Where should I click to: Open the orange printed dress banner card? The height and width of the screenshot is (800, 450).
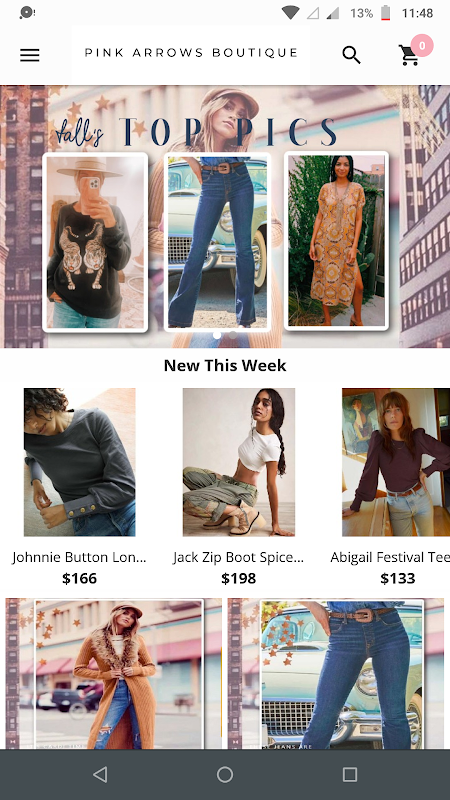click(x=336, y=240)
